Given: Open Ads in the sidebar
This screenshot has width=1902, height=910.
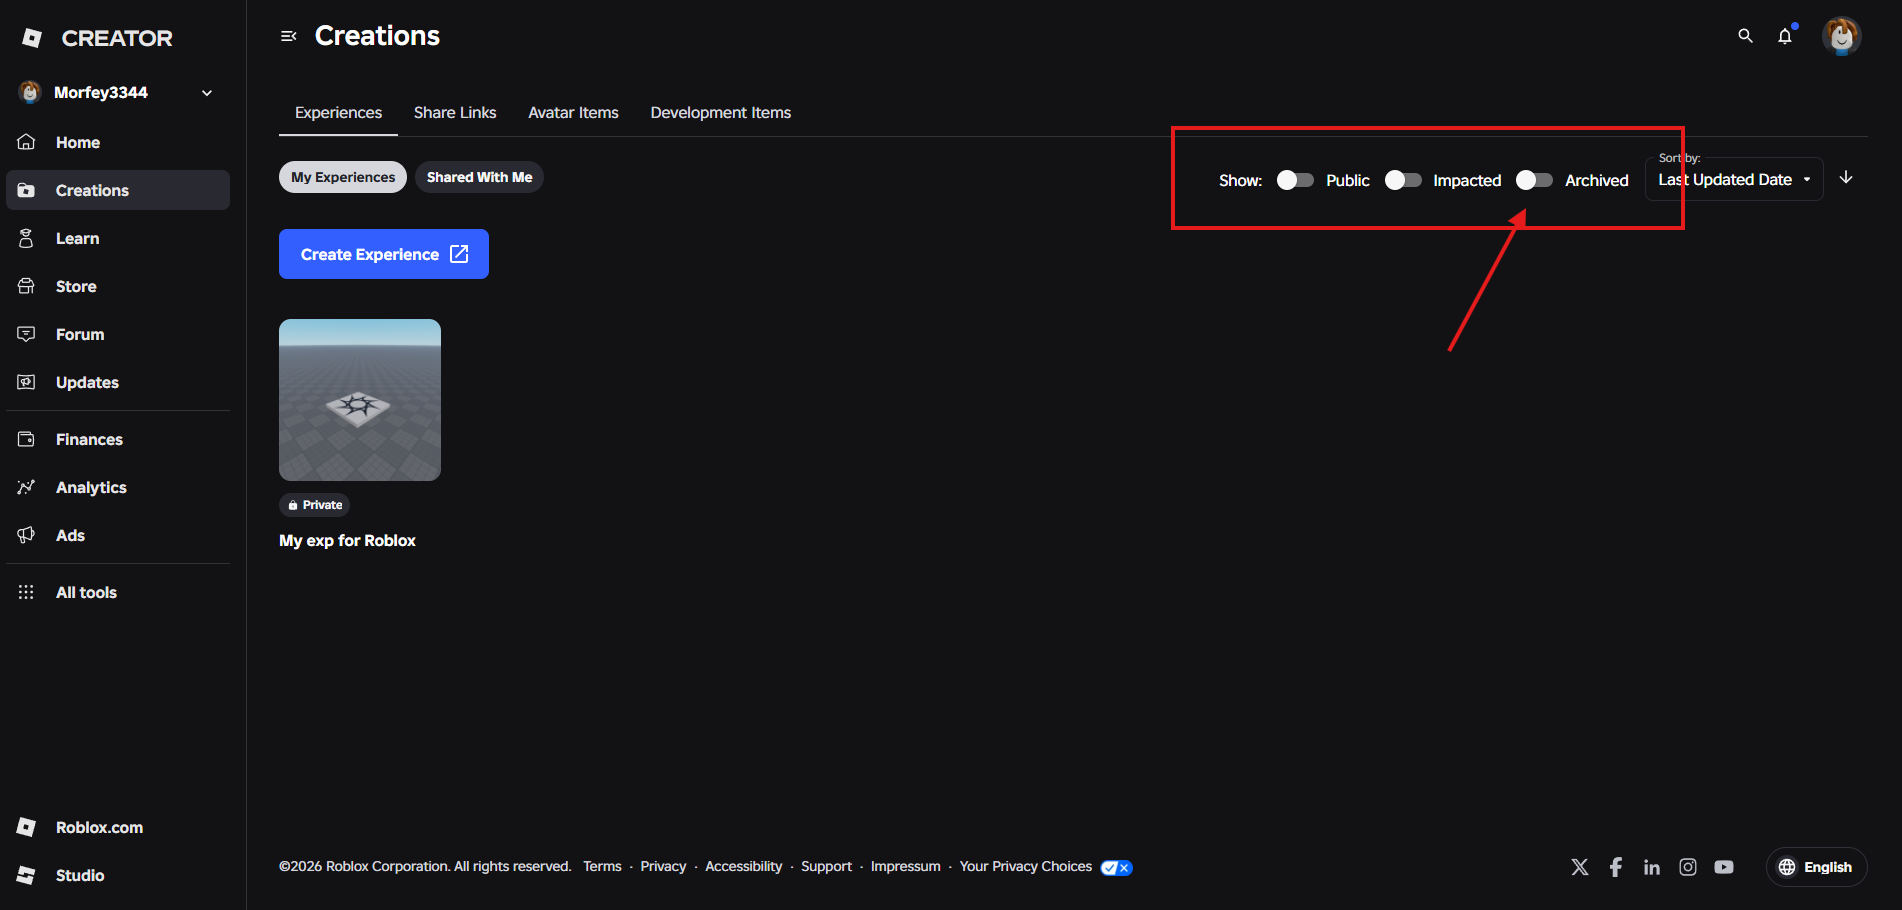Looking at the screenshot, I should (118, 535).
